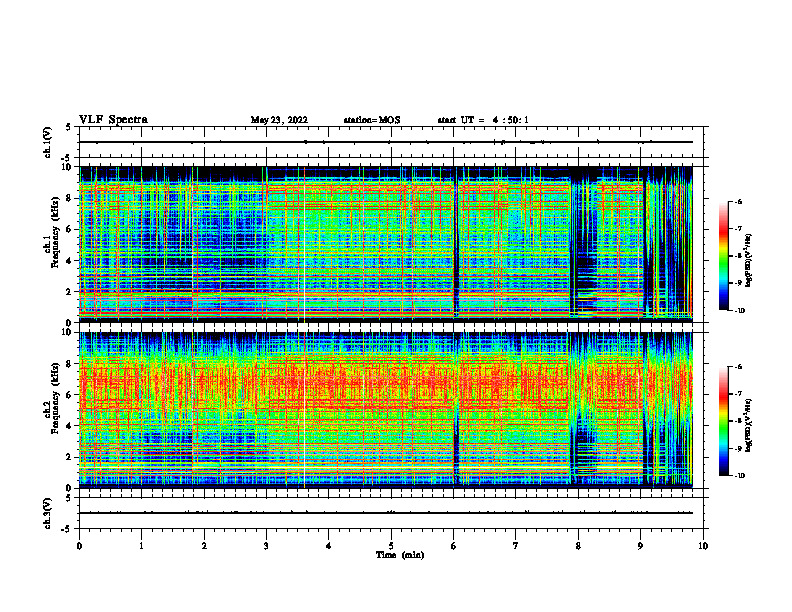Click time axis tick label "3"
This screenshot has width=792, height=612.
coord(266,546)
